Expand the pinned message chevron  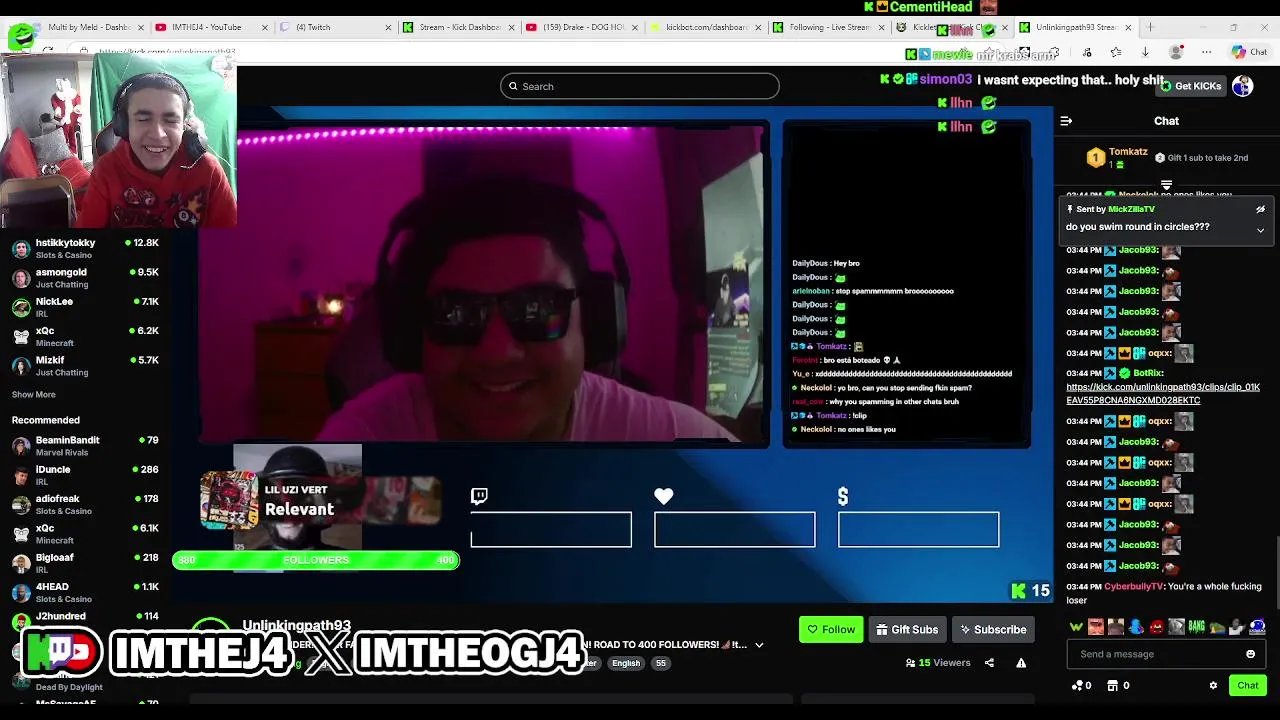1260,230
